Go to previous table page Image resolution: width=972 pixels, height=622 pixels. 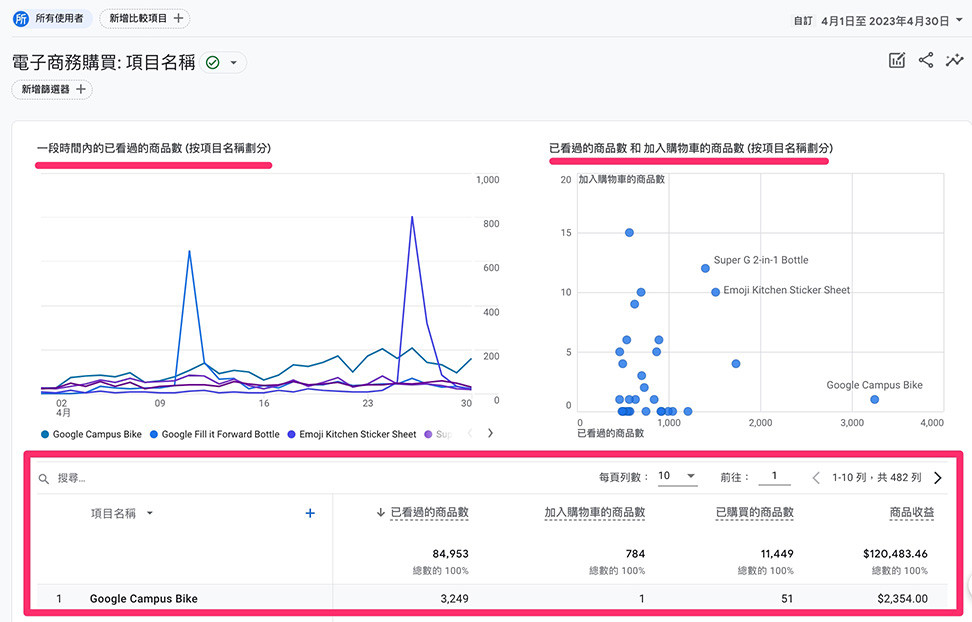coord(816,478)
